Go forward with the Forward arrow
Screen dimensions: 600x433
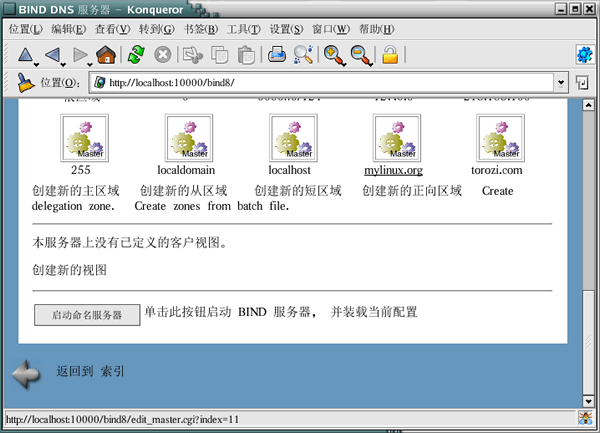click(x=80, y=55)
